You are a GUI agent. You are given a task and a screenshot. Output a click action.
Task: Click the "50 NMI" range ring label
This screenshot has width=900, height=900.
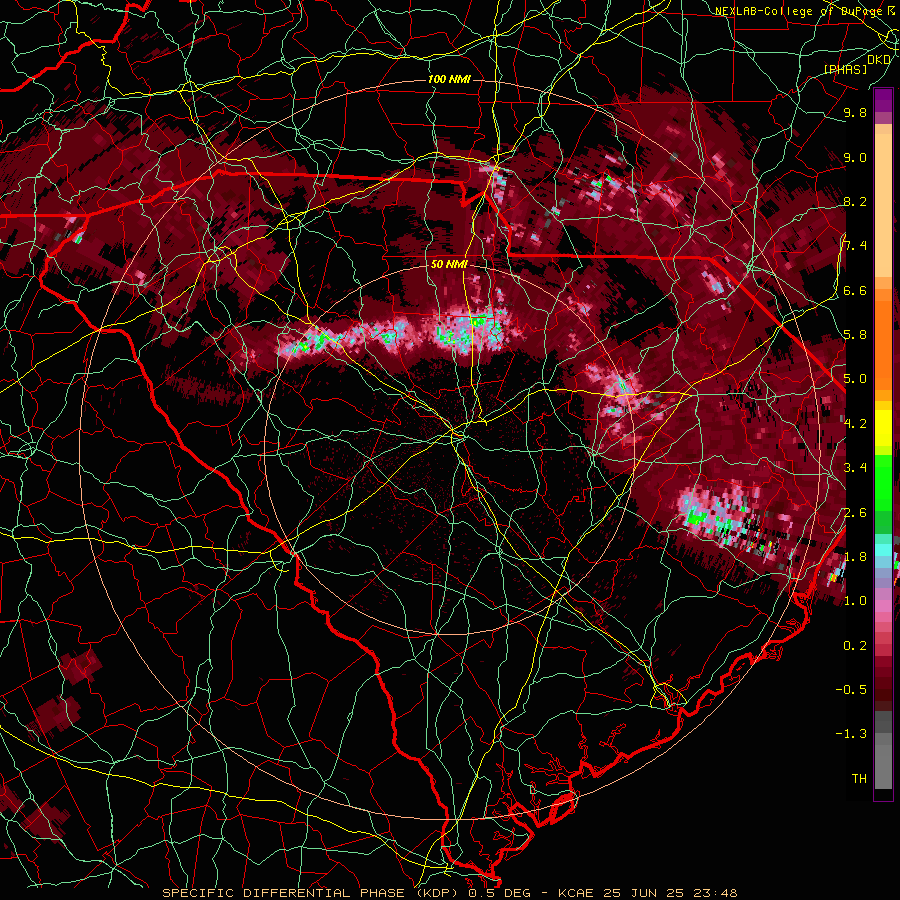tap(449, 265)
